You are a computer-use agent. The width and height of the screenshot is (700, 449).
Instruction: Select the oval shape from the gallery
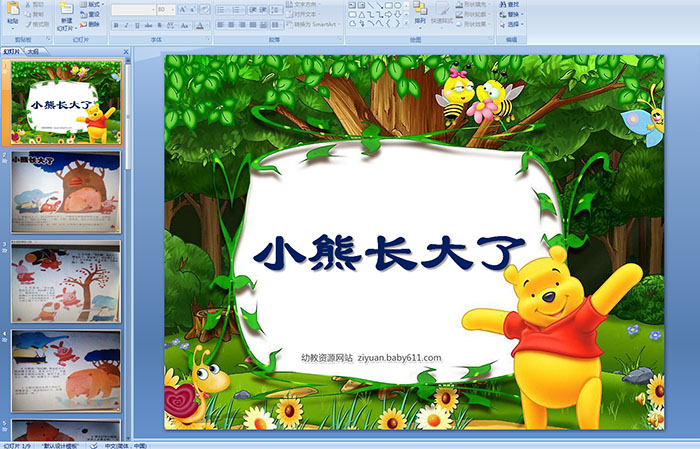[398, 5]
